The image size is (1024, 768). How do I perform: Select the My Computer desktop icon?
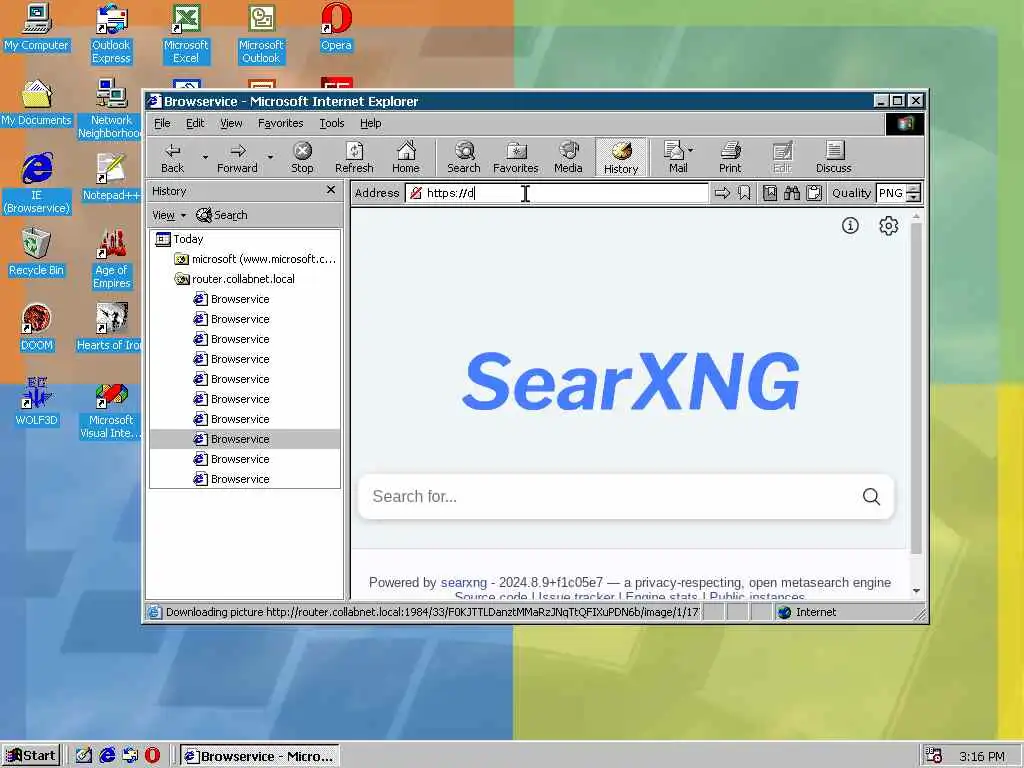pos(36,28)
